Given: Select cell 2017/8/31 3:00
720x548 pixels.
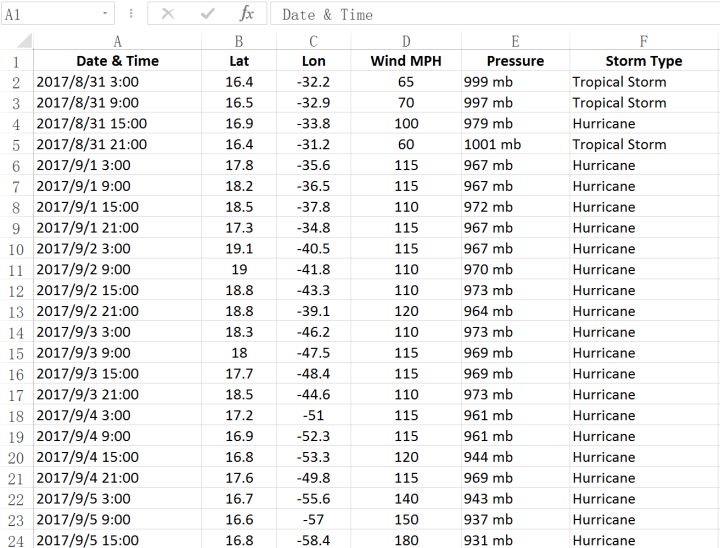Looking at the screenshot, I should [x=118, y=82].
